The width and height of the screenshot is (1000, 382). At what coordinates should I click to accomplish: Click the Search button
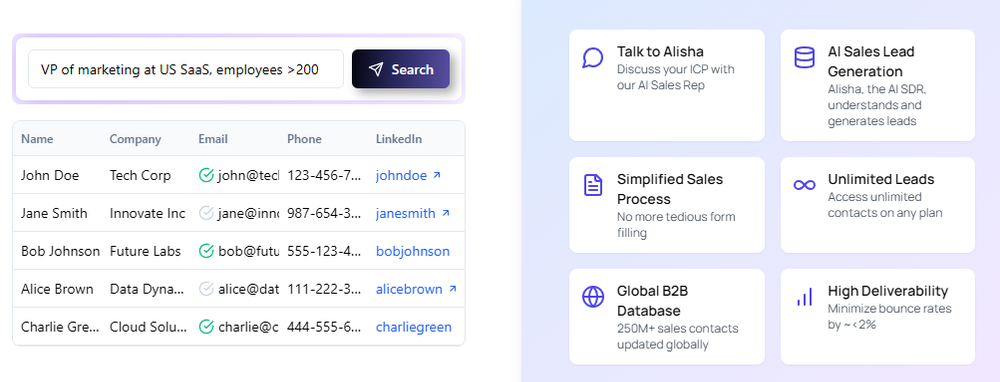(401, 69)
